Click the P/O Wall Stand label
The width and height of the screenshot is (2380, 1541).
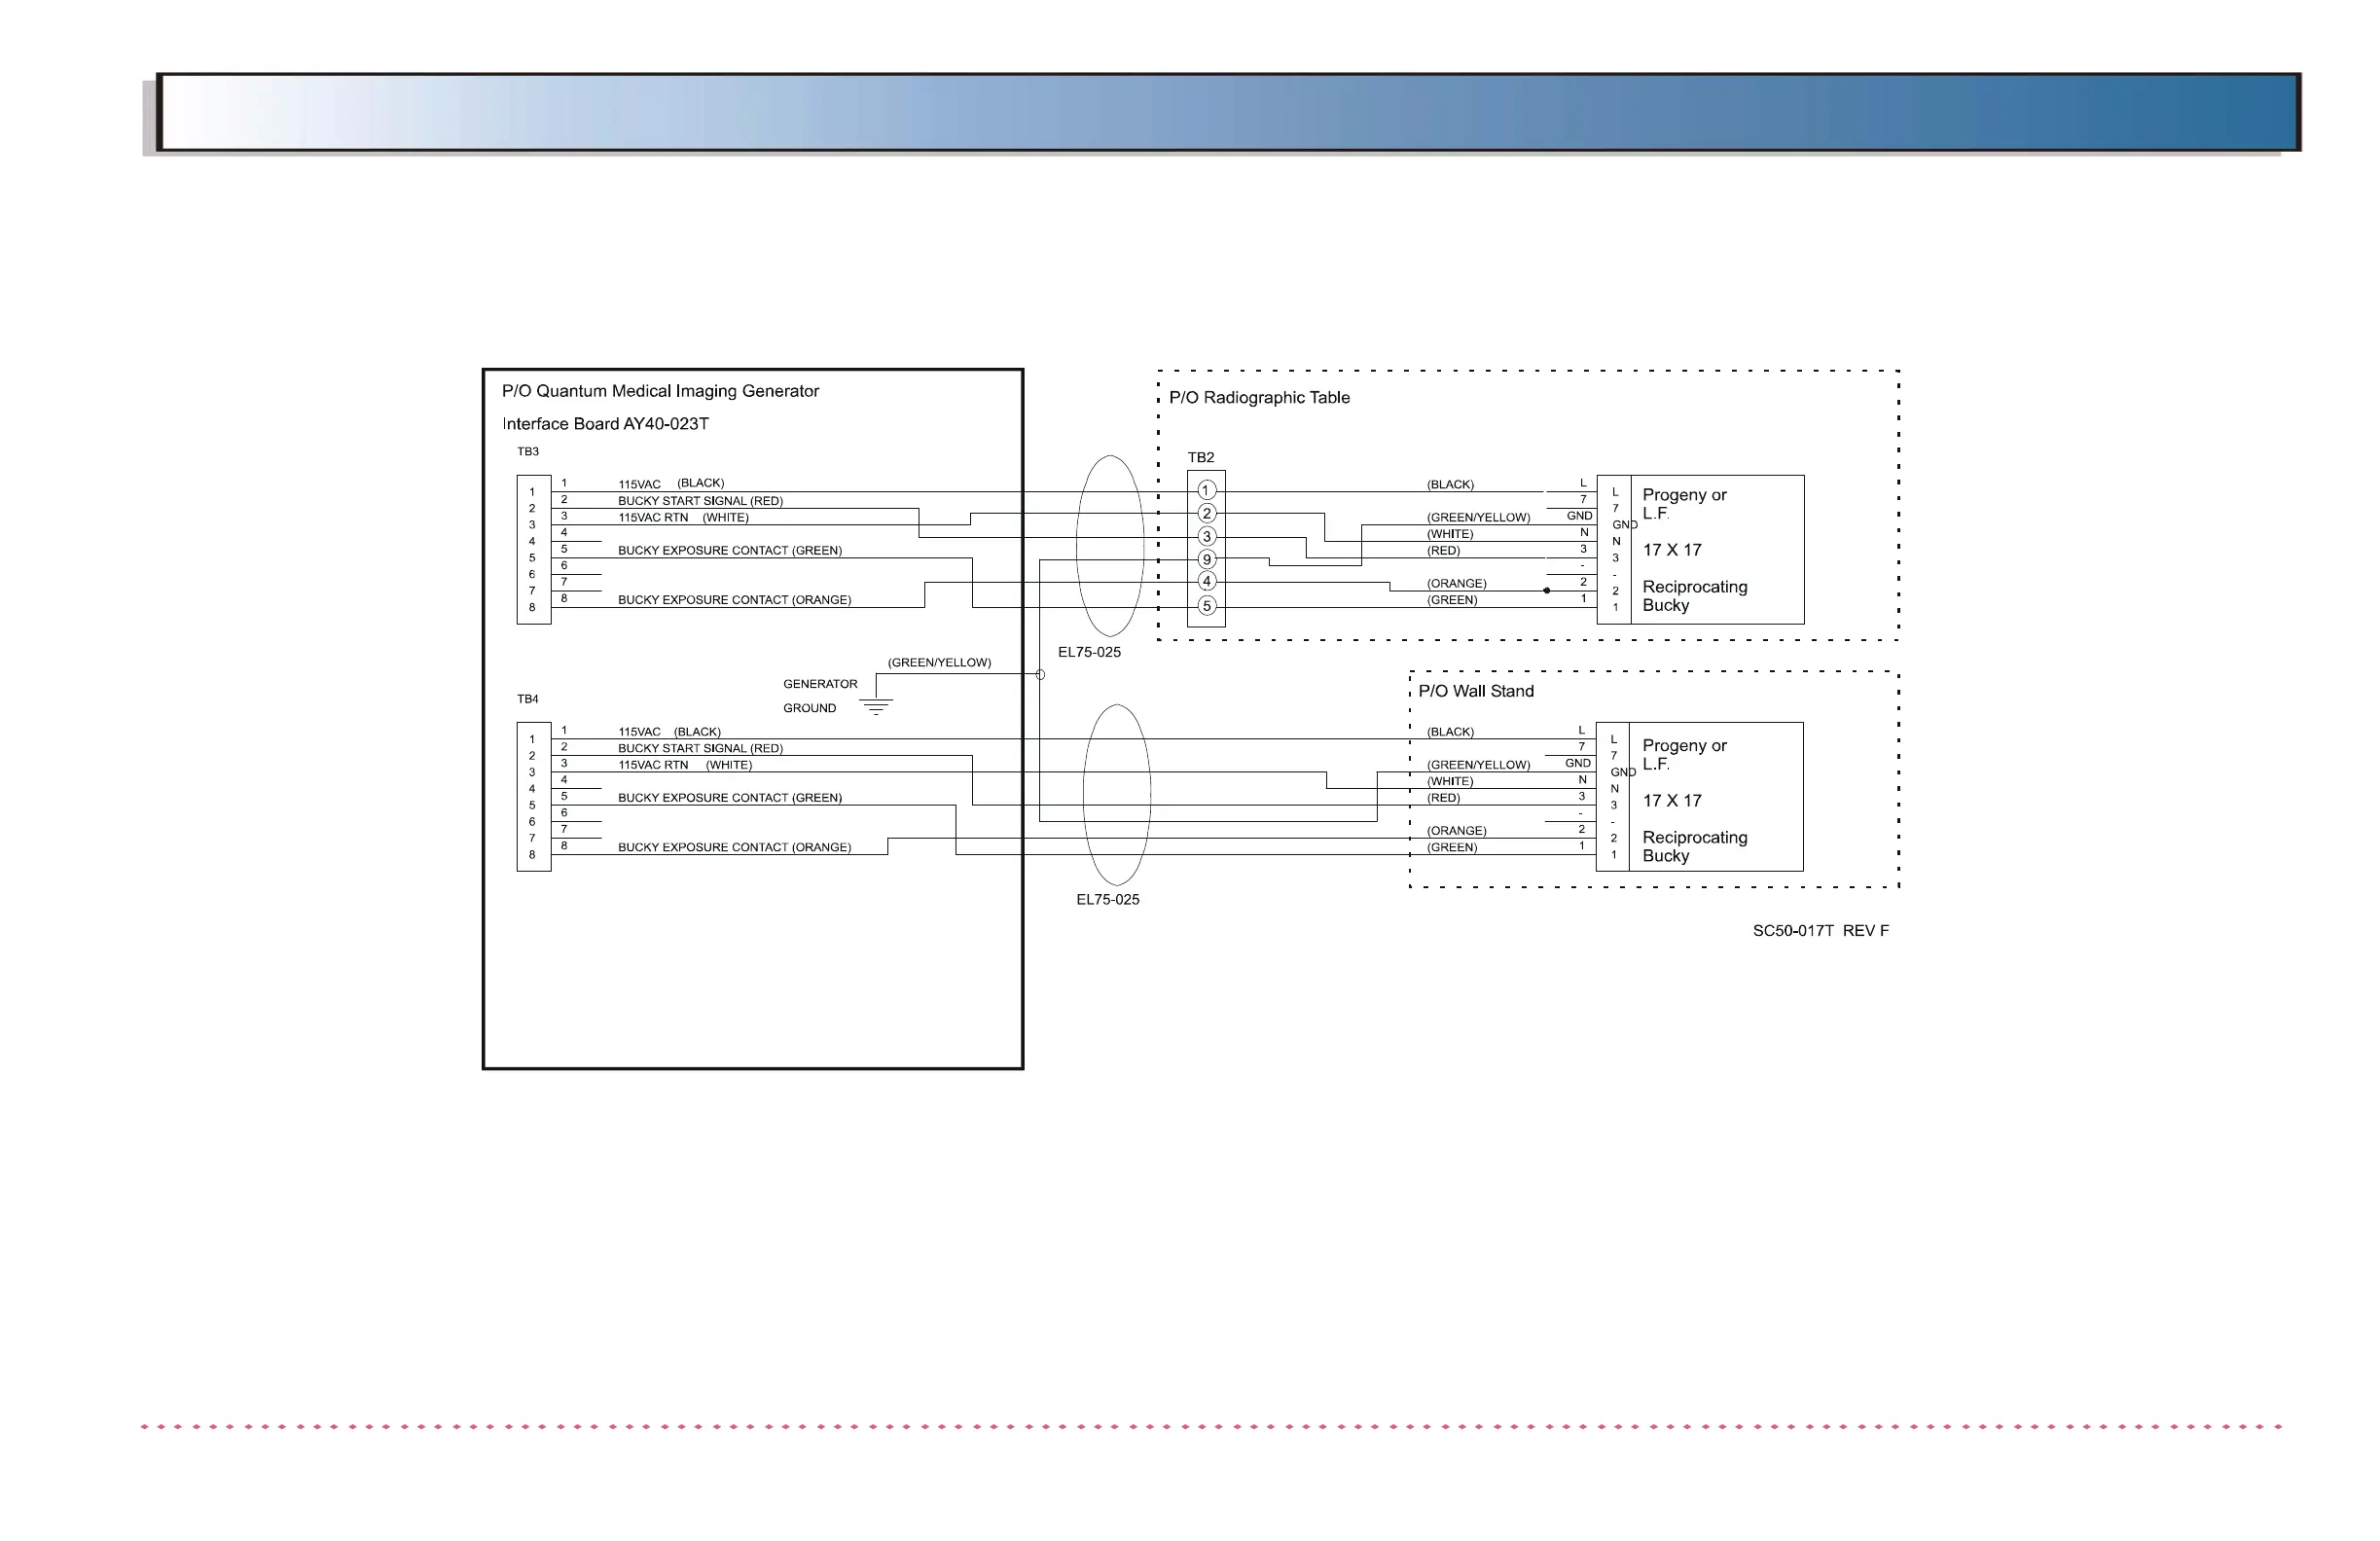pyautogui.click(x=1475, y=691)
